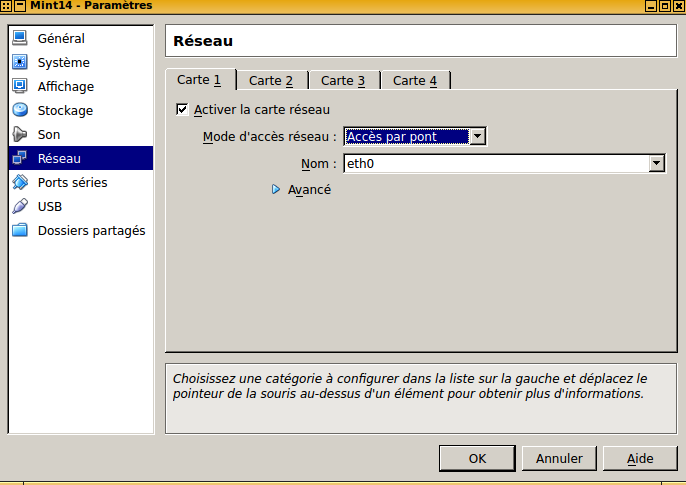Click the Réseau category label in sidebar
This screenshot has width=686, height=485.
[x=59, y=158]
